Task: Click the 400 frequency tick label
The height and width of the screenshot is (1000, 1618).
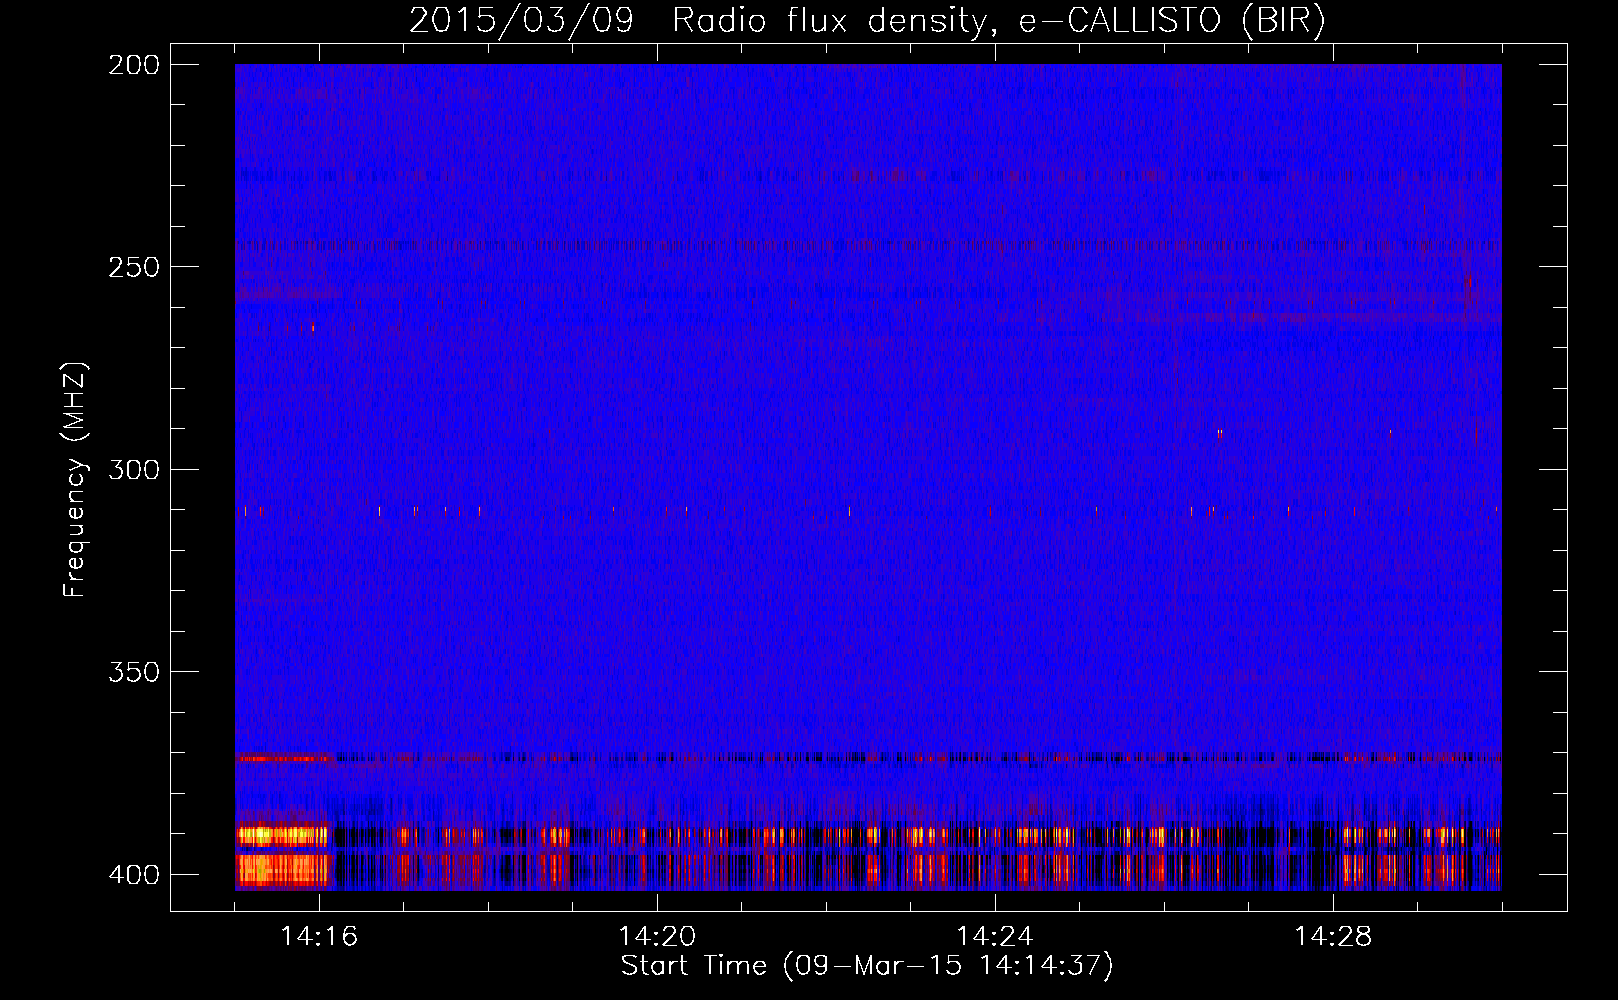Action: [x=134, y=874]
